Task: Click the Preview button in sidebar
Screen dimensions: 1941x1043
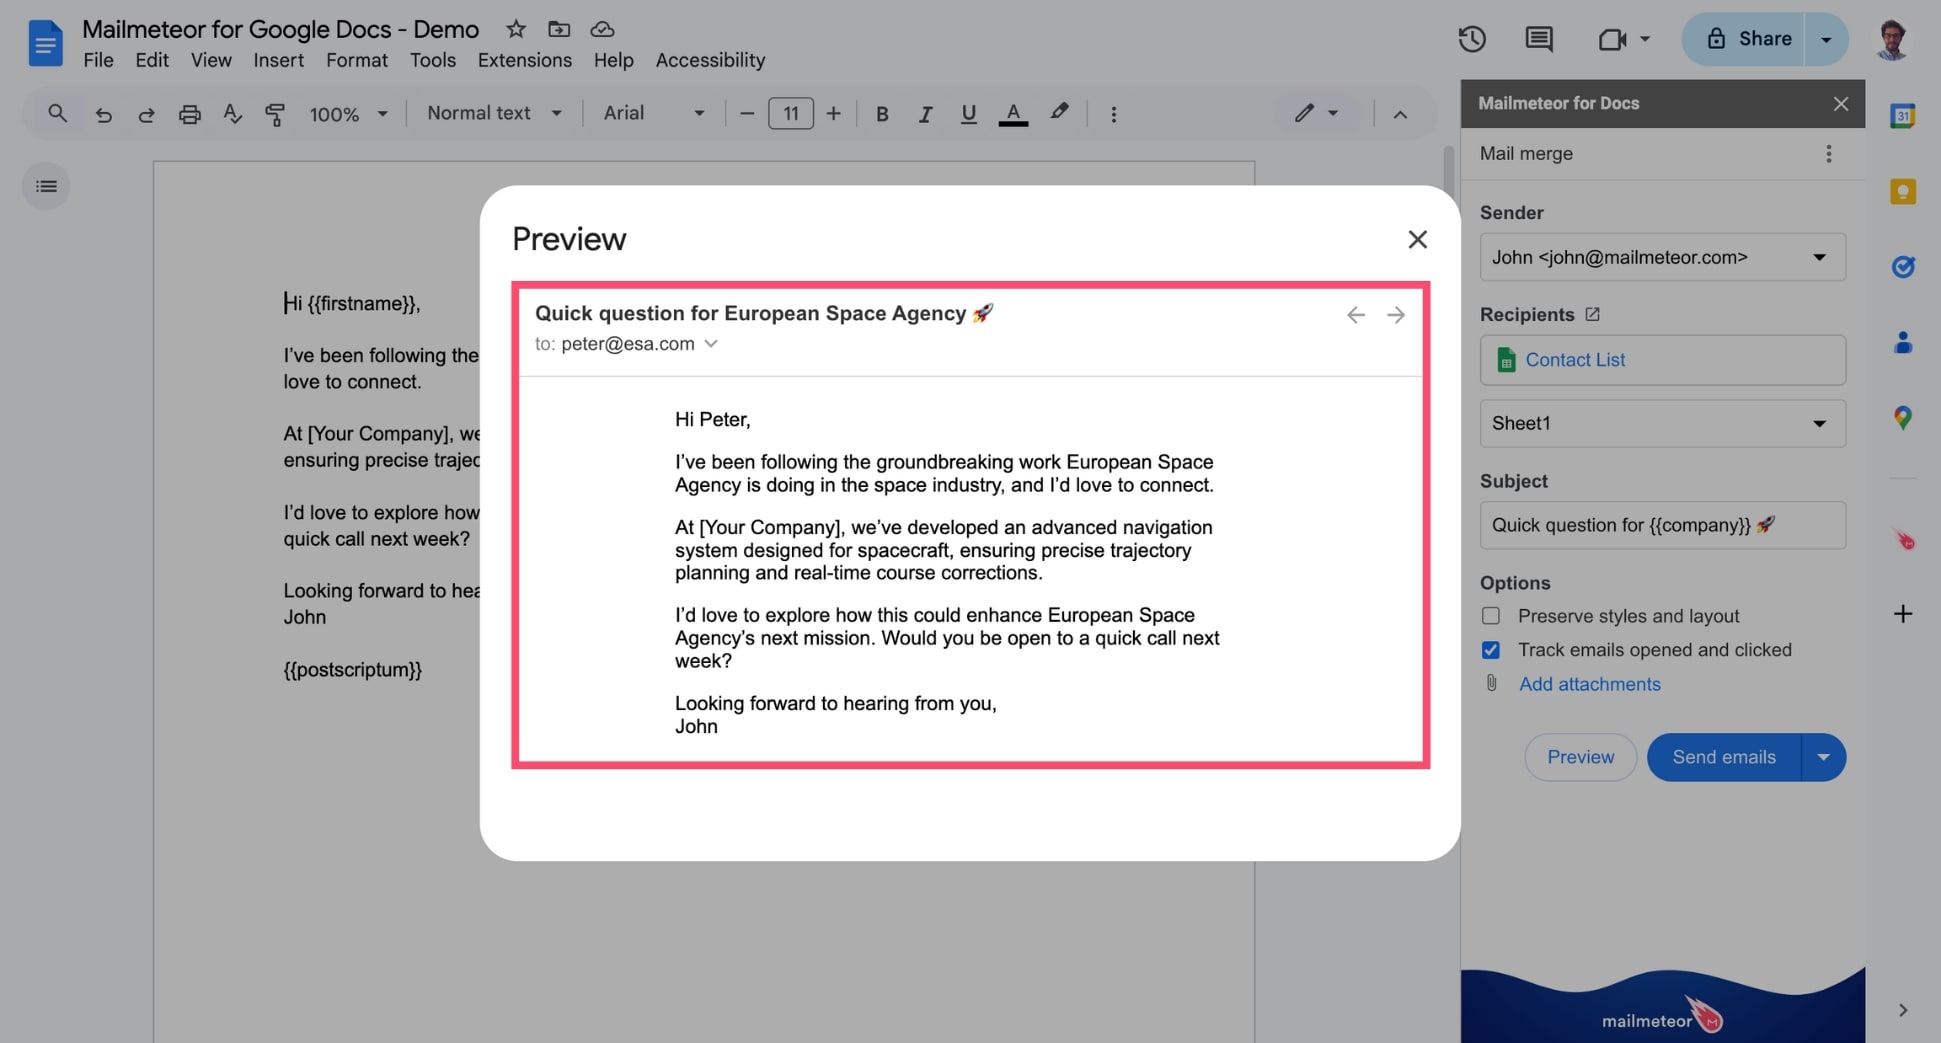Action: coord(1580,757)
